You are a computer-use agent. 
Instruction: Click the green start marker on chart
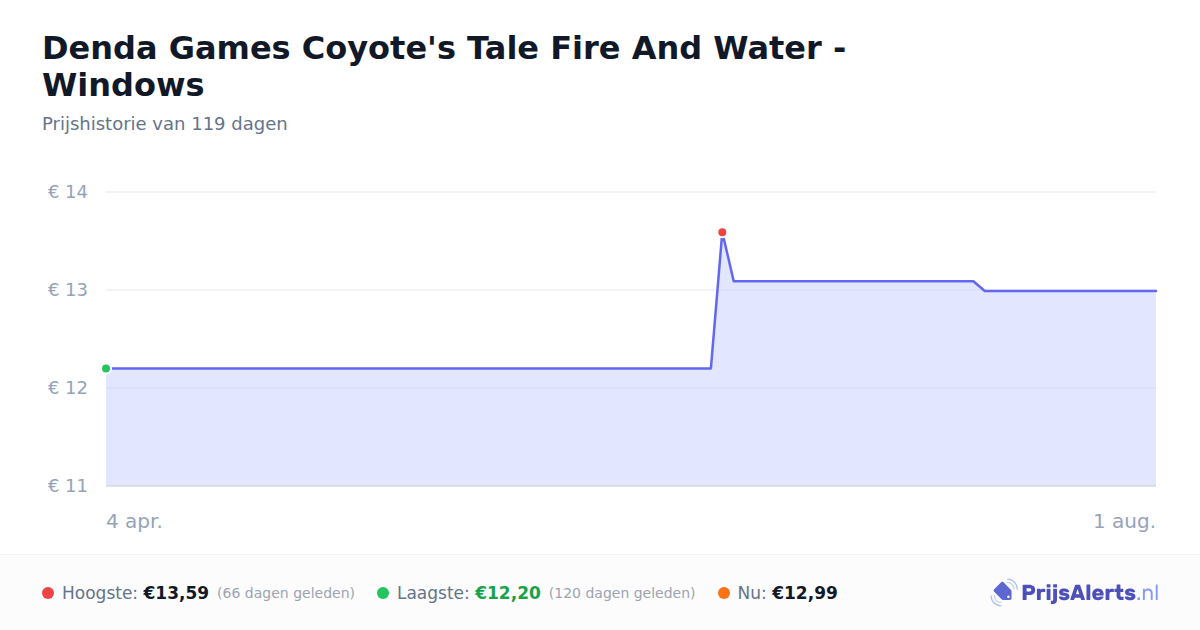tap(106, 369)
